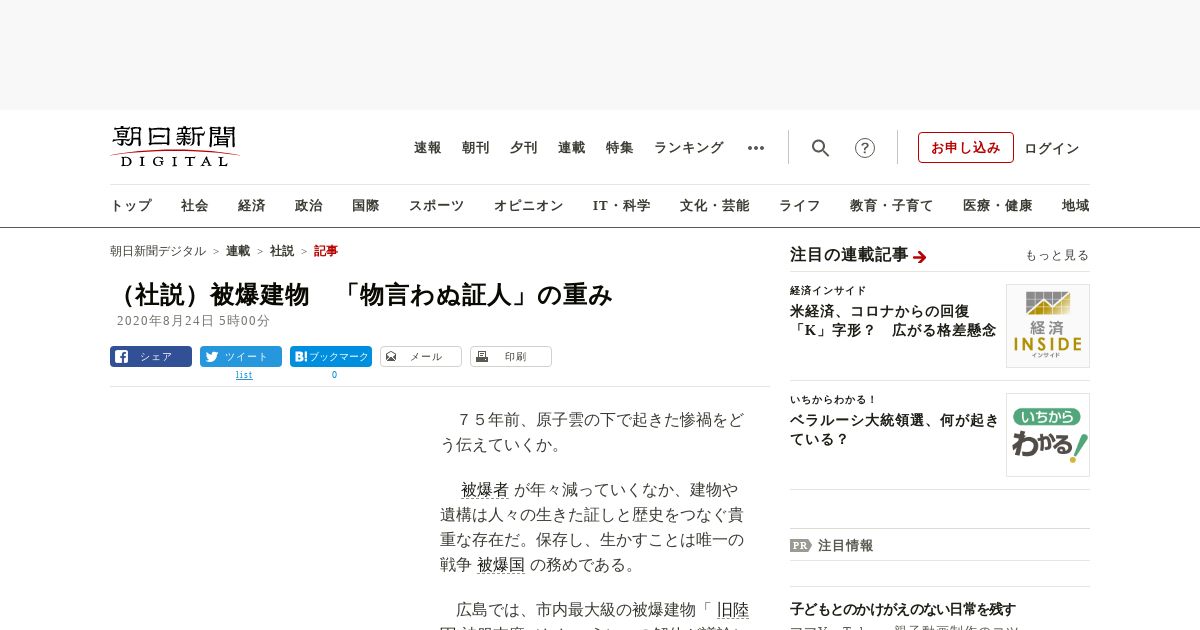The image size is (1200, 630).
Task: Go to the 地域 section
Action: coord(1076,206)
